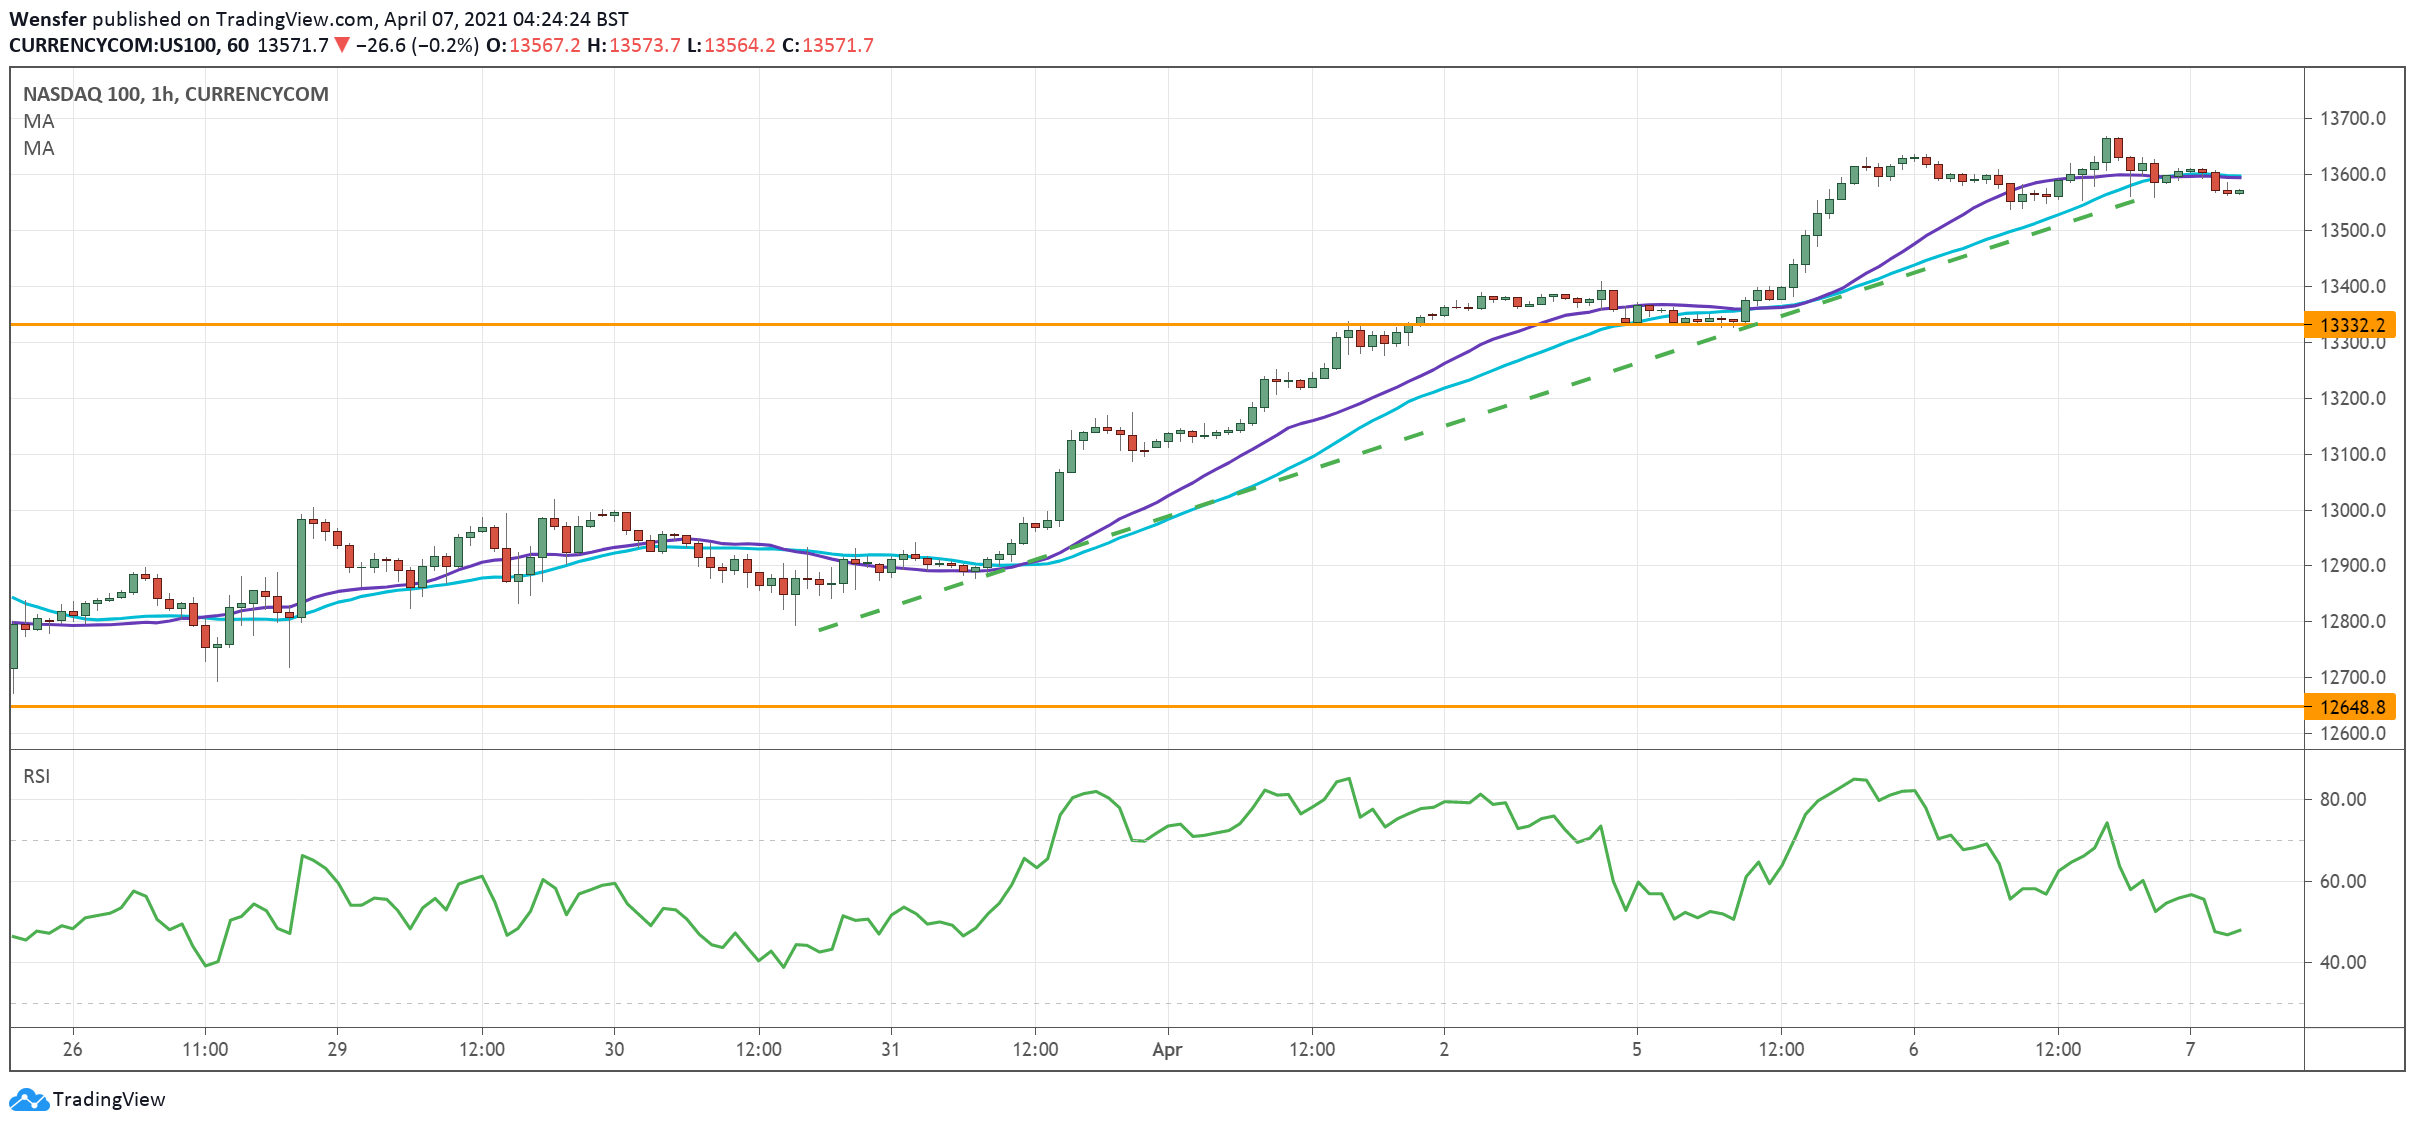The image size is (2415, 1128).
Task: Click the NASDAQ 100, 1h chart title
Action: [x=175, y=94]
